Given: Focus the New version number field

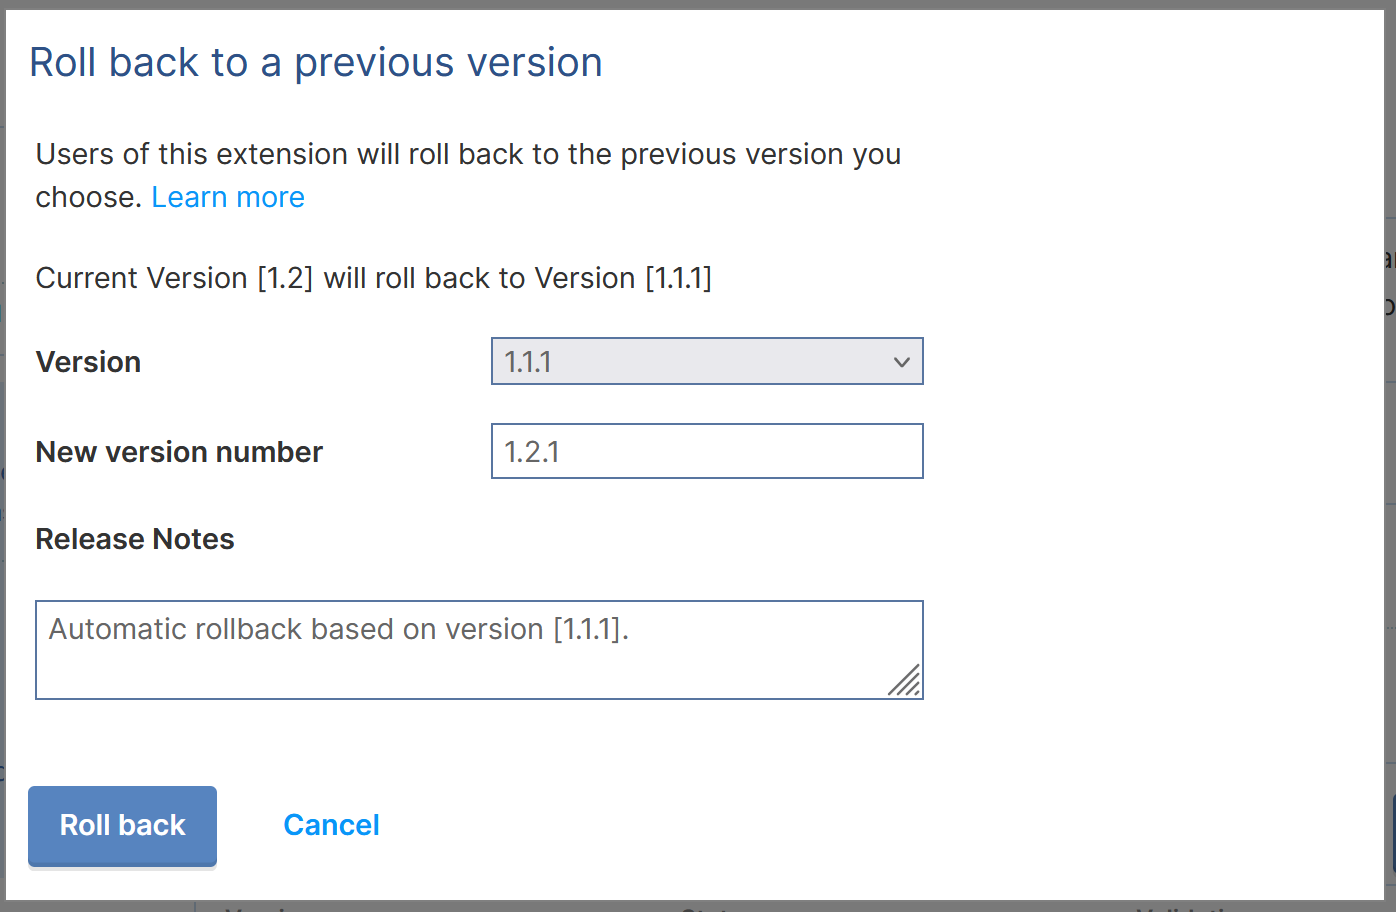Looking at the screenshot, I should click(x=706, y=451).
